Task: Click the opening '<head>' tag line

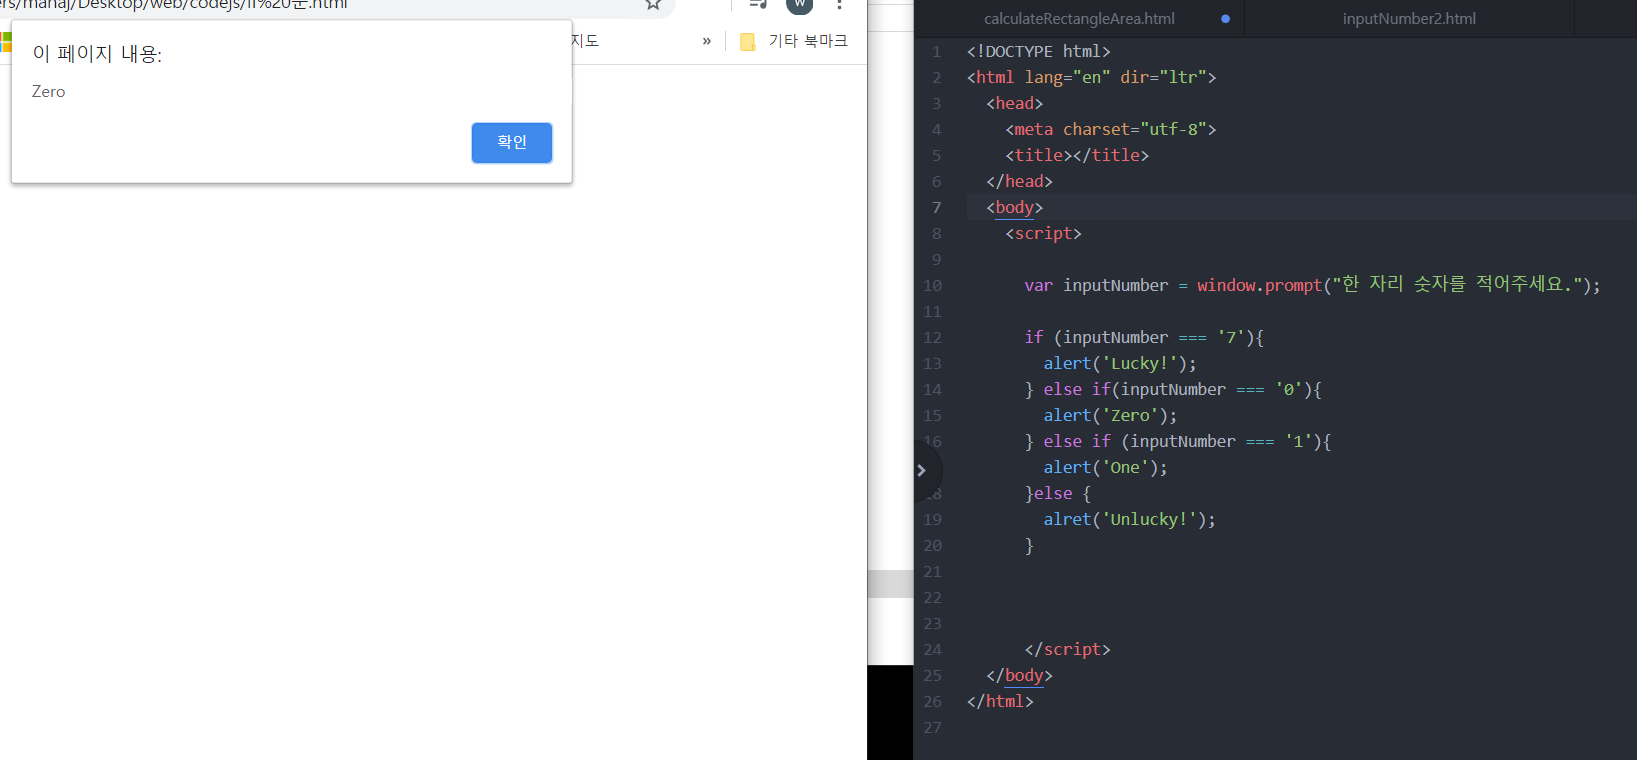Action: point(1014,104)
